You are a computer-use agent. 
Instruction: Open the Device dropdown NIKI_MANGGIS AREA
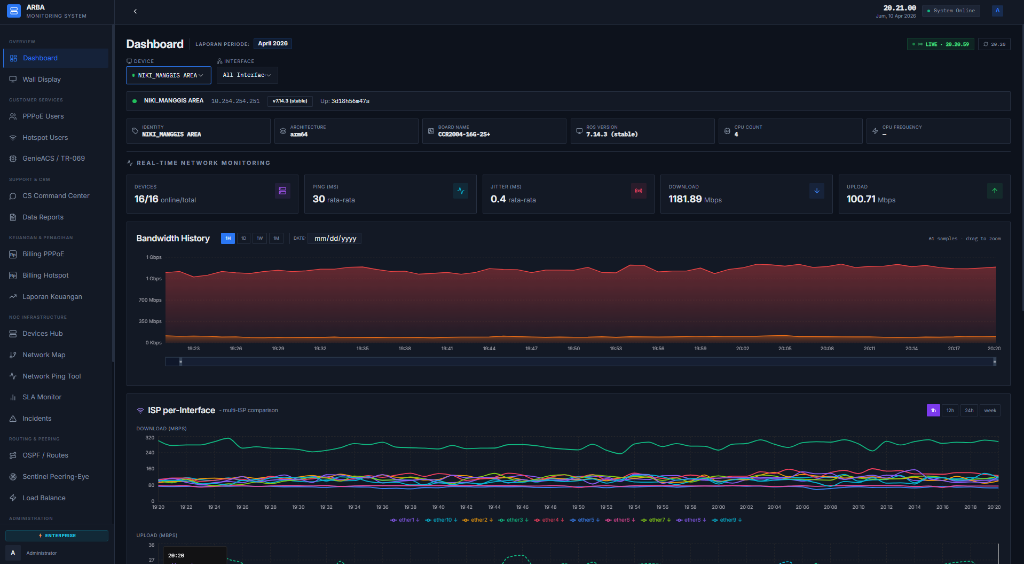coord(168,75)
